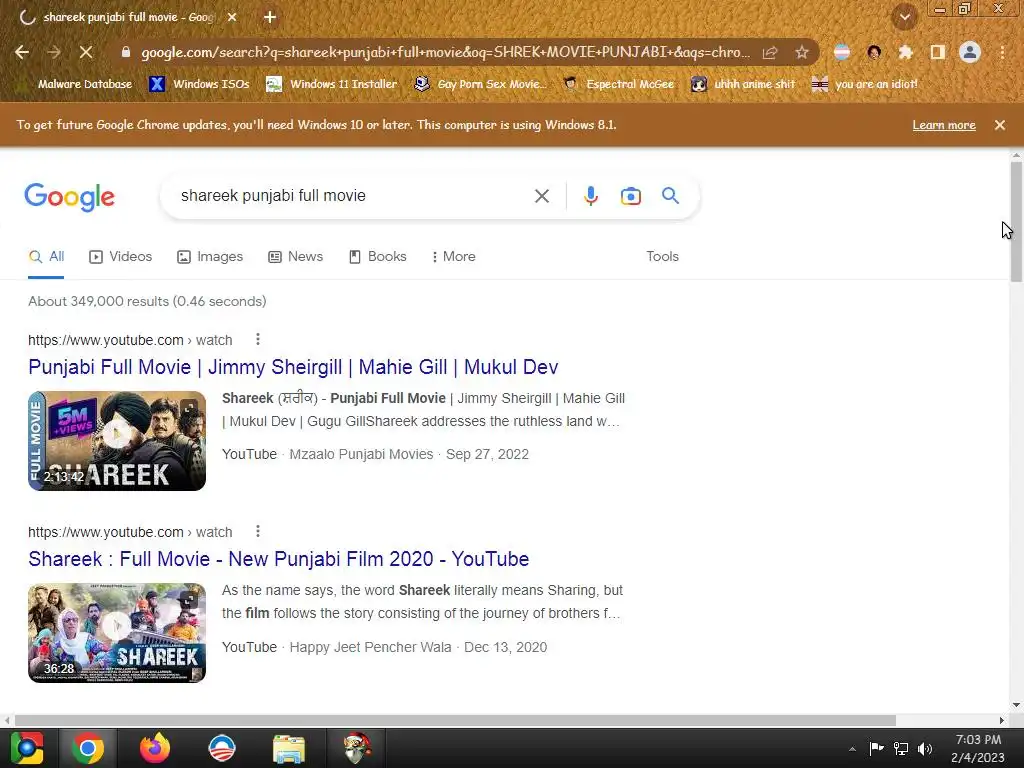This screenshot has height=768, width=1024.
Task: Click the scroll-down arrow of the scrollbar
Action: tap(1016, 705)
